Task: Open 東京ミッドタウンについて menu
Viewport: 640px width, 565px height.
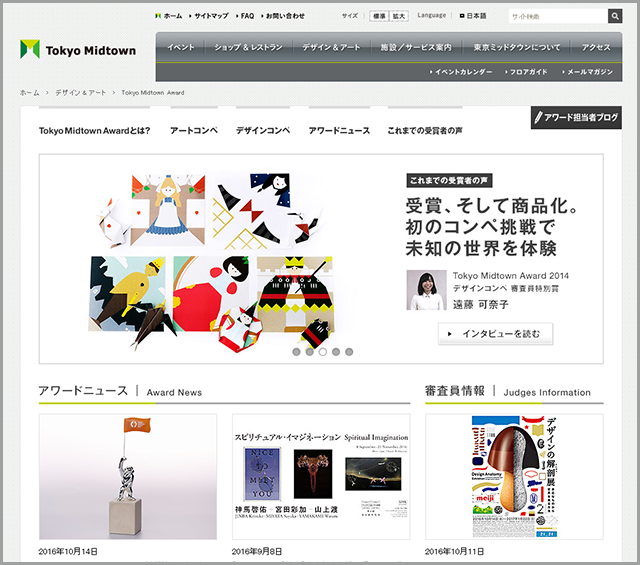Action: 517,47
